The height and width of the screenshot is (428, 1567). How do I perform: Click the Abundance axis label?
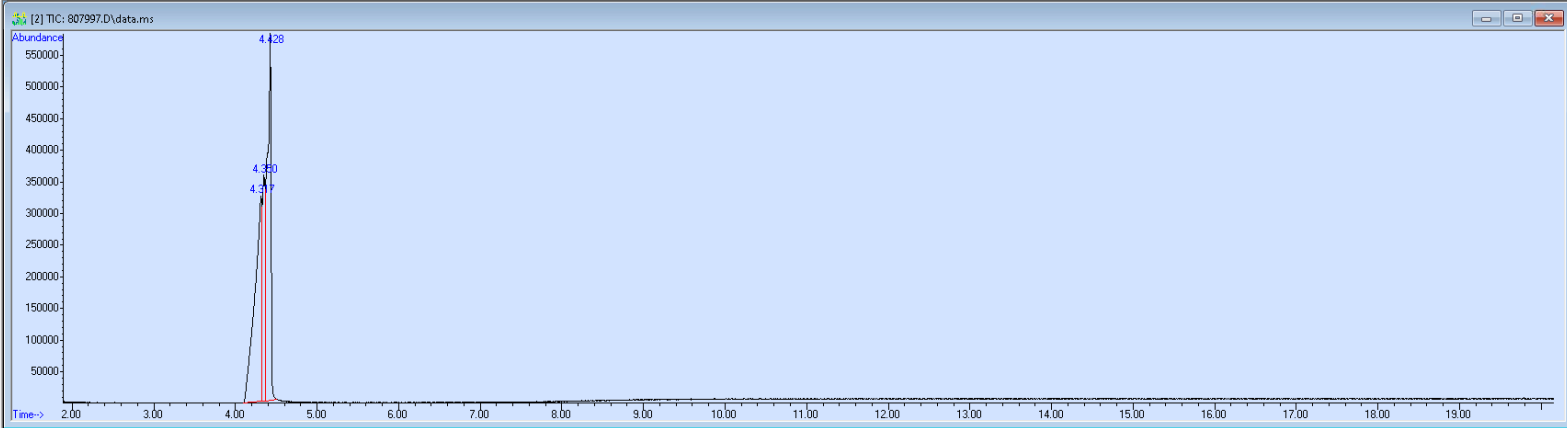[x=38, y=37]
